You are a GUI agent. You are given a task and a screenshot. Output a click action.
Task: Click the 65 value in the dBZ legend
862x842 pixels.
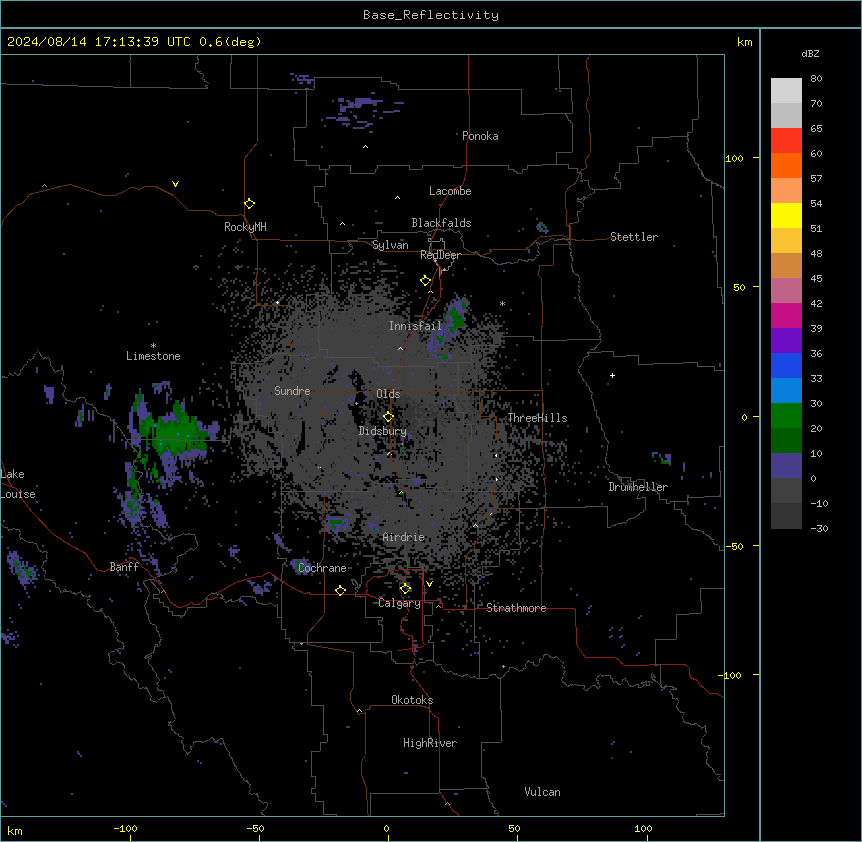(816, 129)
